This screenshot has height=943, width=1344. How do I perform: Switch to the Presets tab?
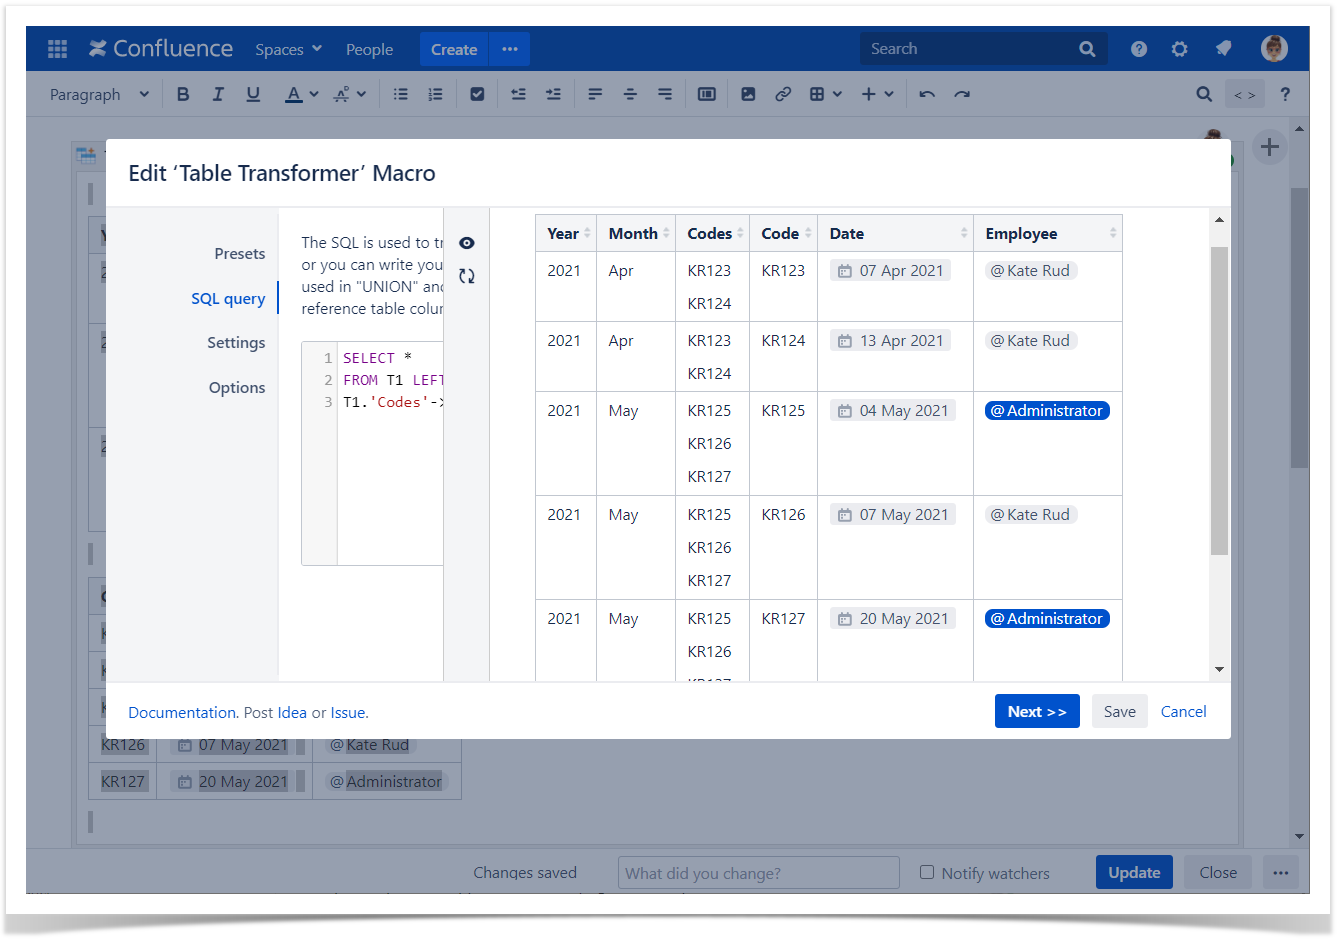[x=239, y=254]
